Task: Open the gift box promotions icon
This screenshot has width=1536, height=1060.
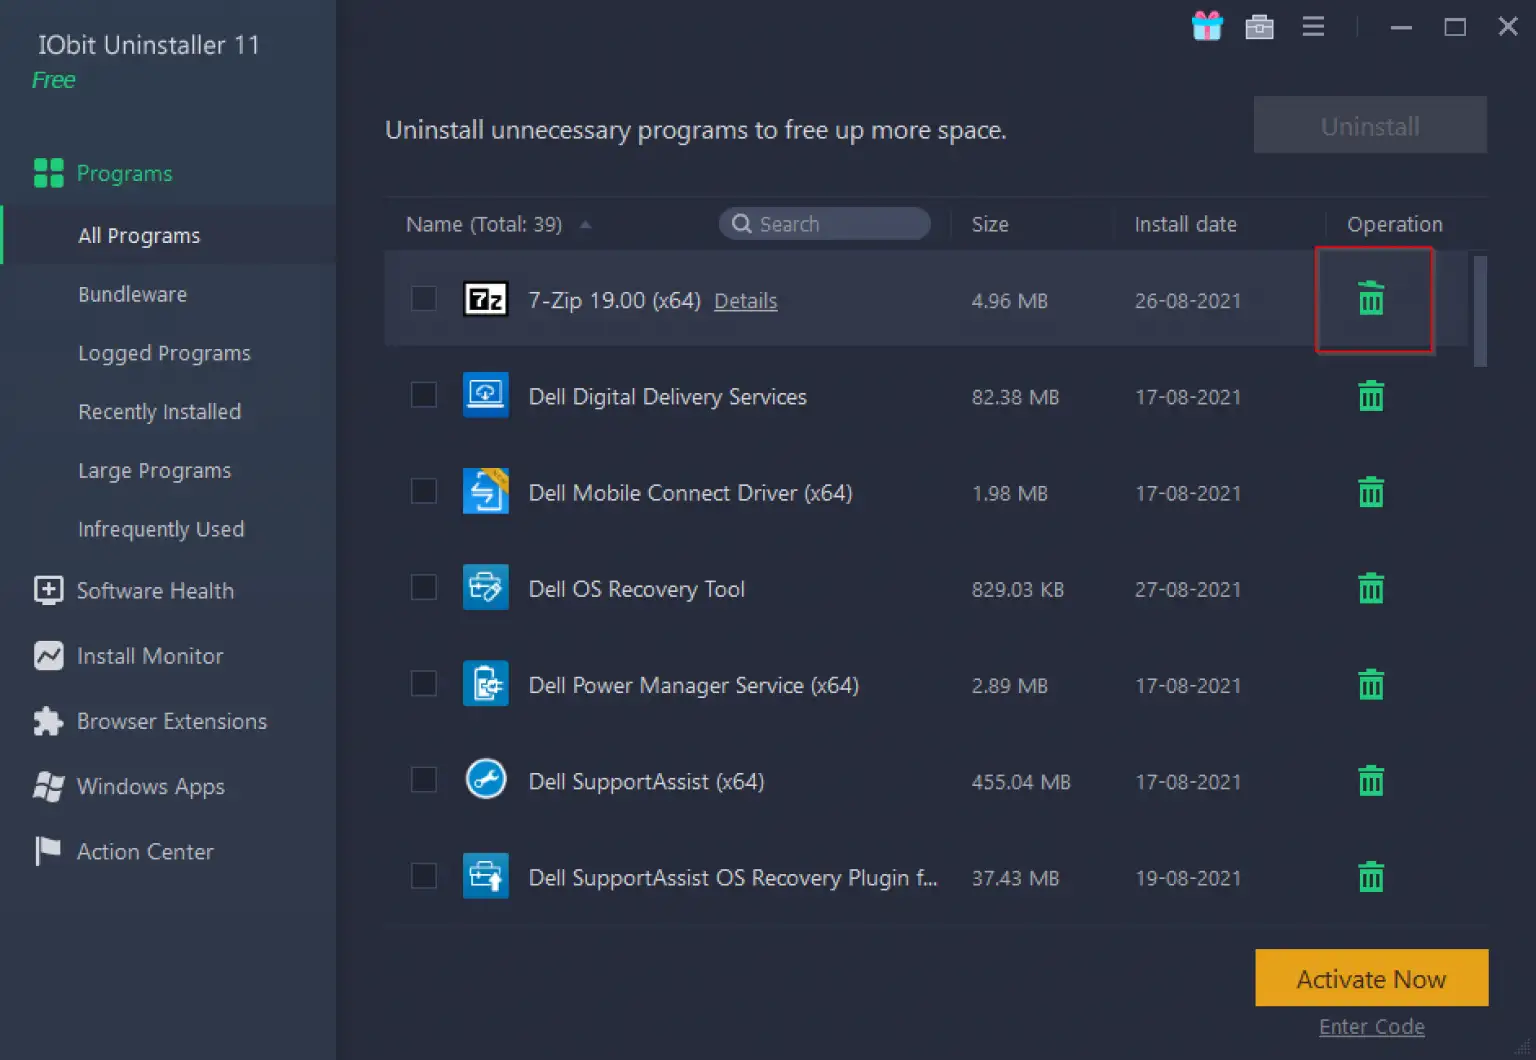Action: click(x=1207, y=27)
